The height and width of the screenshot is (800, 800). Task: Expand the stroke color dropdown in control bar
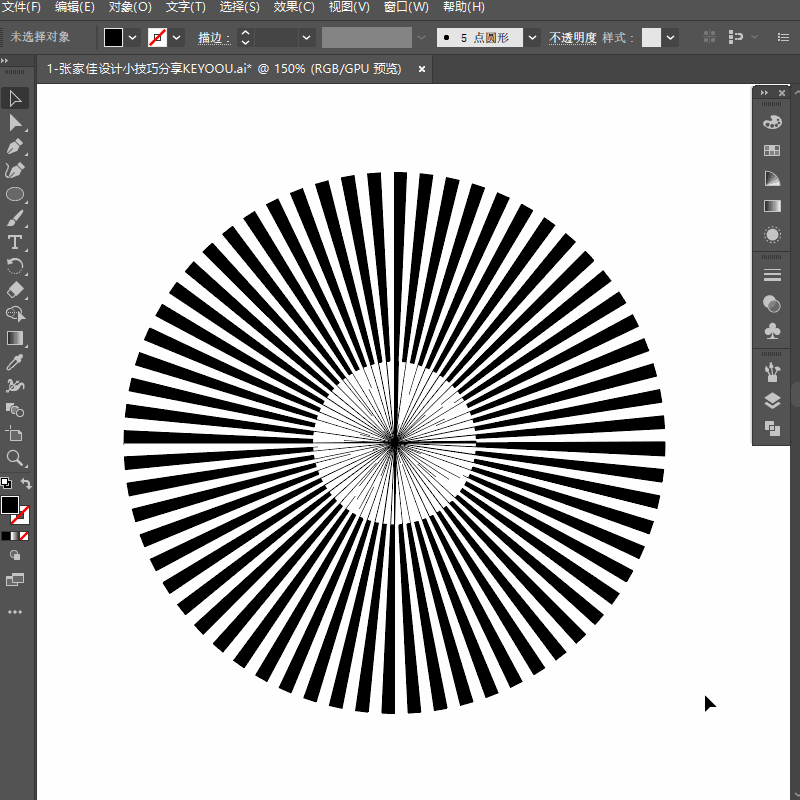[177, 37]
